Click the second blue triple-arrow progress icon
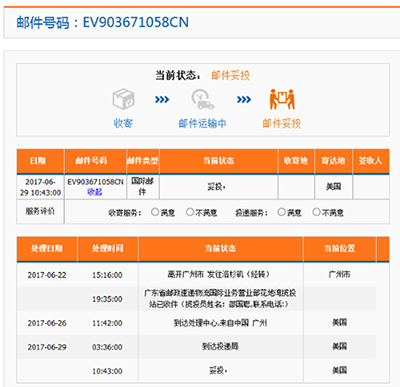The height and width of the screenshot is (387, 400). pyautogui.click(x=244, y=99)
